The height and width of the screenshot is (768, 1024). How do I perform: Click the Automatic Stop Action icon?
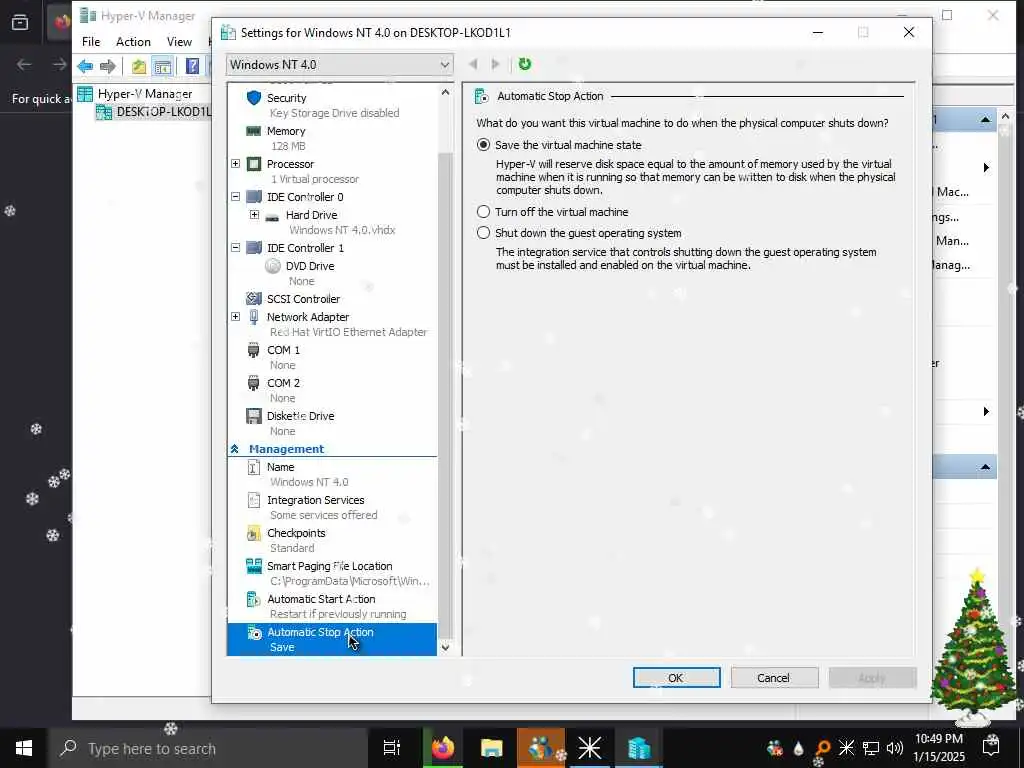coord(254,633)
